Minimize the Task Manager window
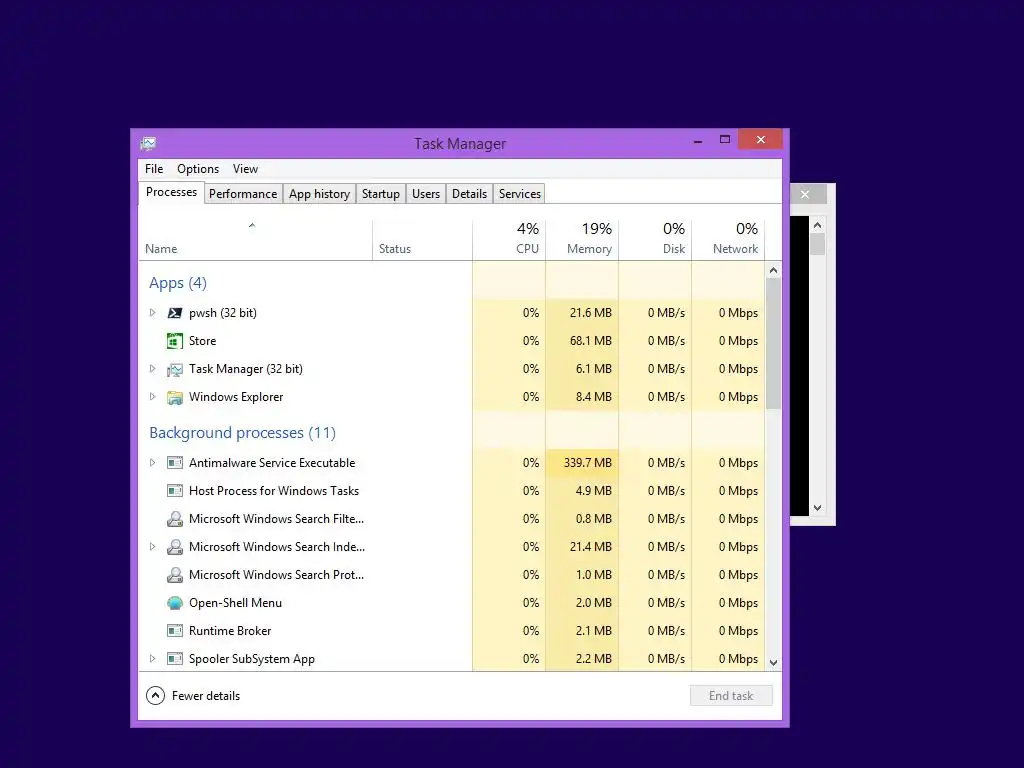The width and height of the screenshot is (1024, 768). point(698,140)
